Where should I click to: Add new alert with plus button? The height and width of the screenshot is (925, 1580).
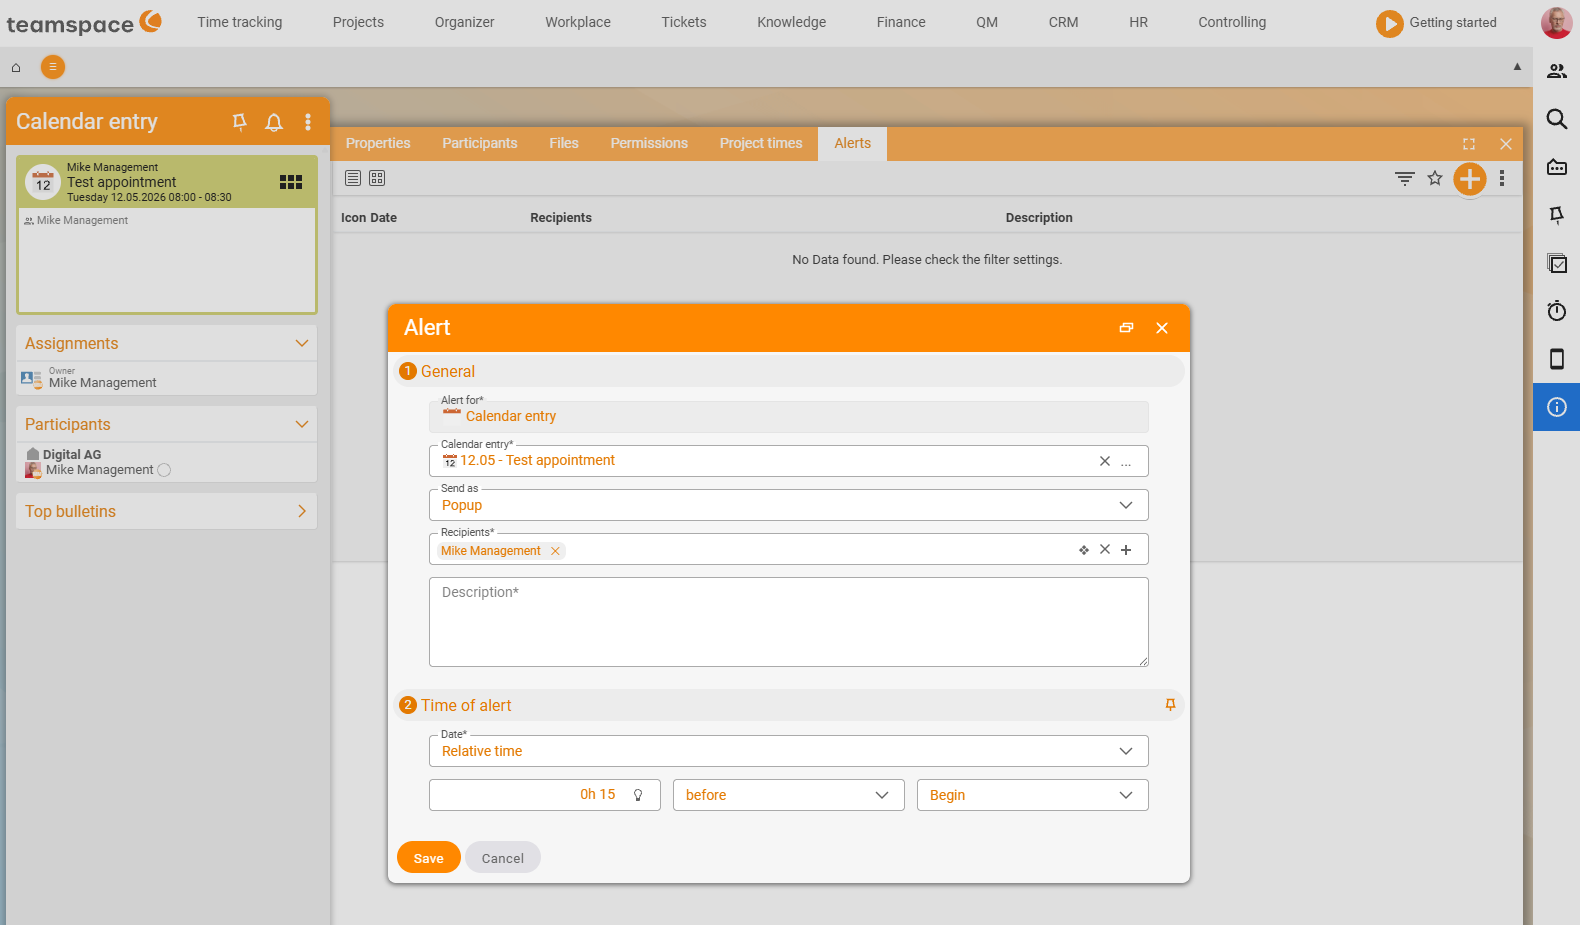(1470, 179)
